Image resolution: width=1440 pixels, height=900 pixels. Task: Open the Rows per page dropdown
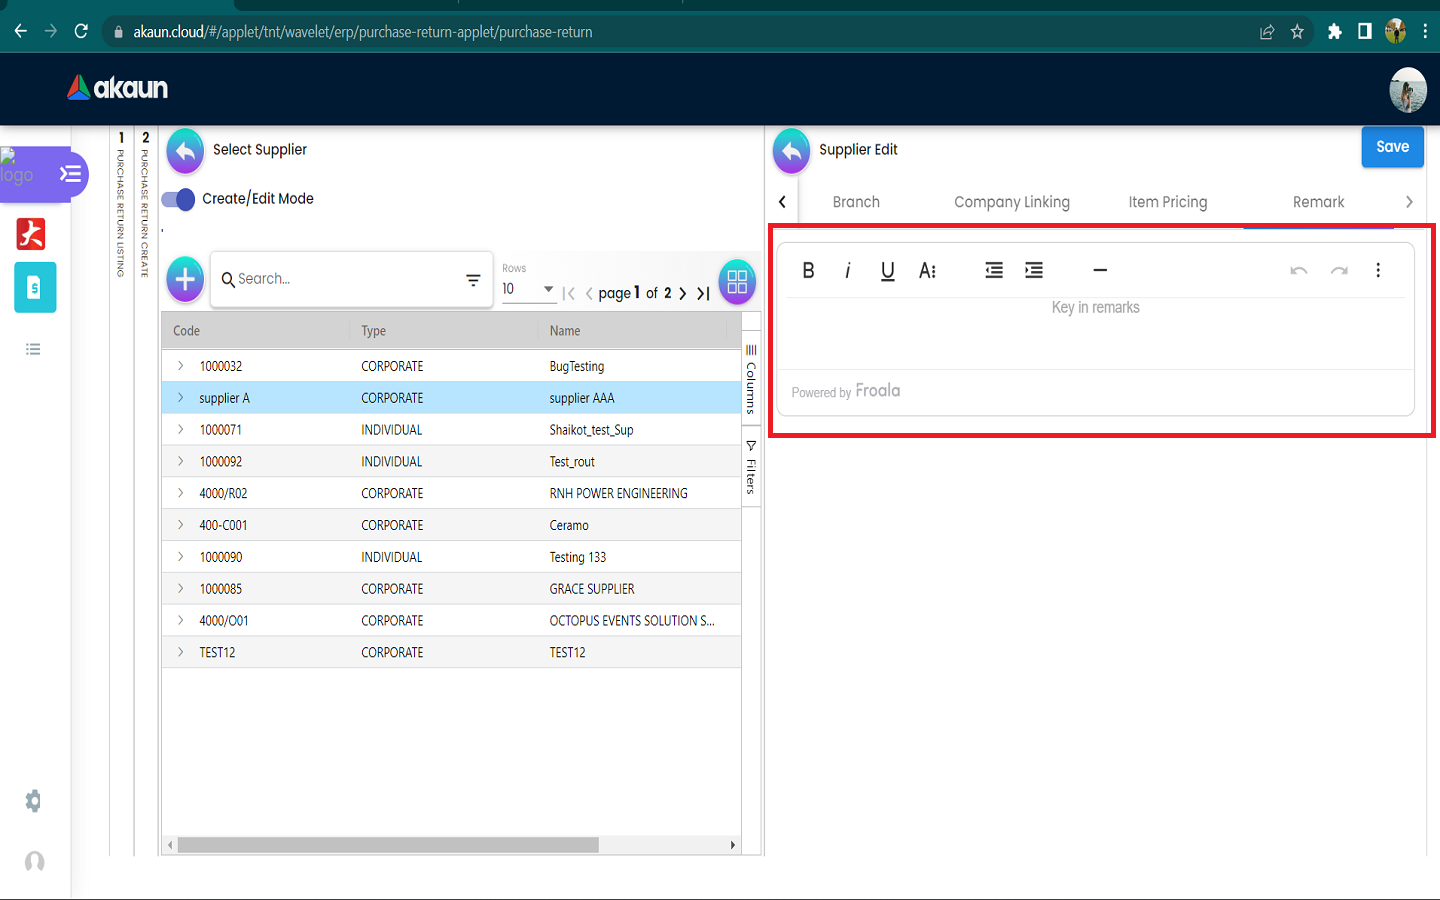tap(528, 289)
